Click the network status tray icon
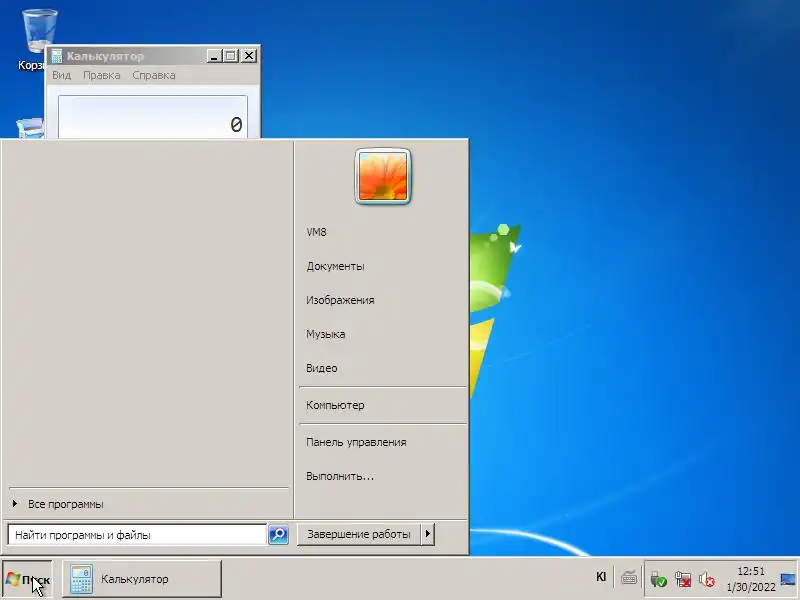 point(683,580)
